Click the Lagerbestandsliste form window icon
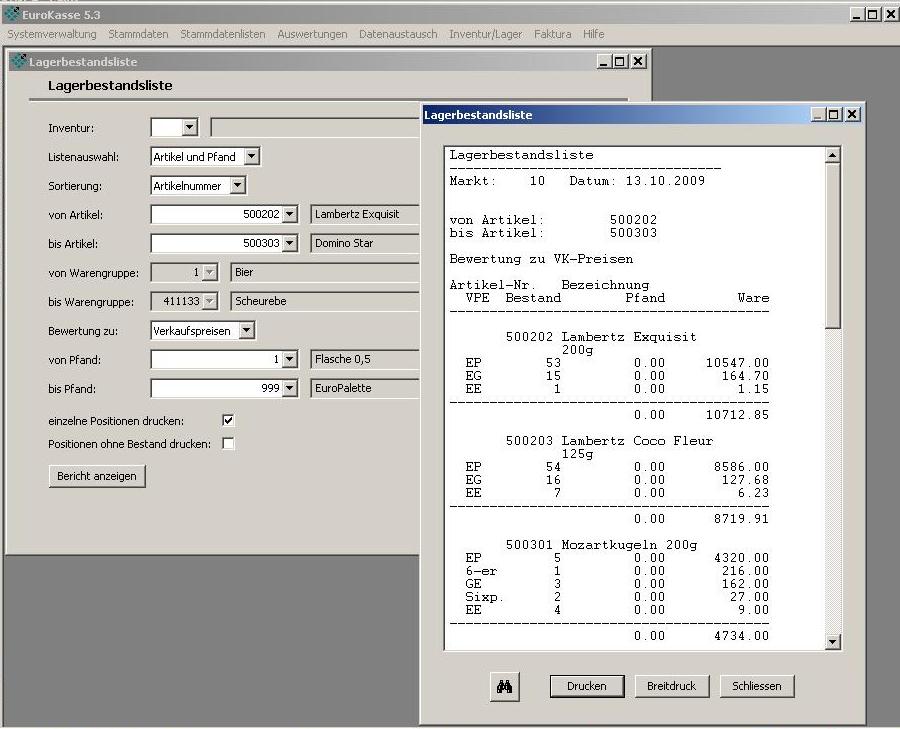900x729 pixels. click(18, 62)
